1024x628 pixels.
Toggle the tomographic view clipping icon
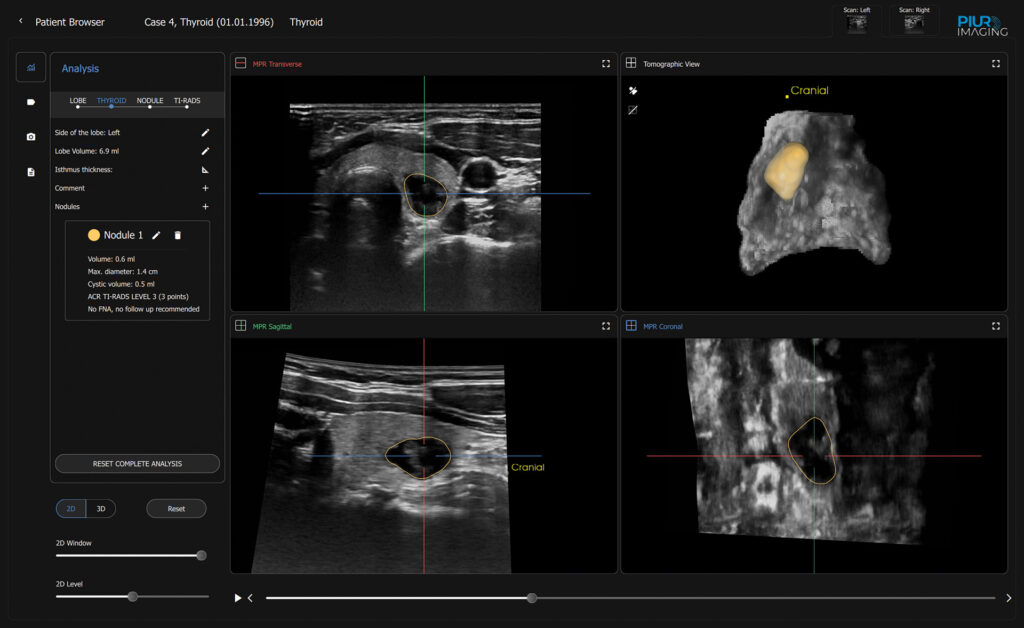point(632,110)
